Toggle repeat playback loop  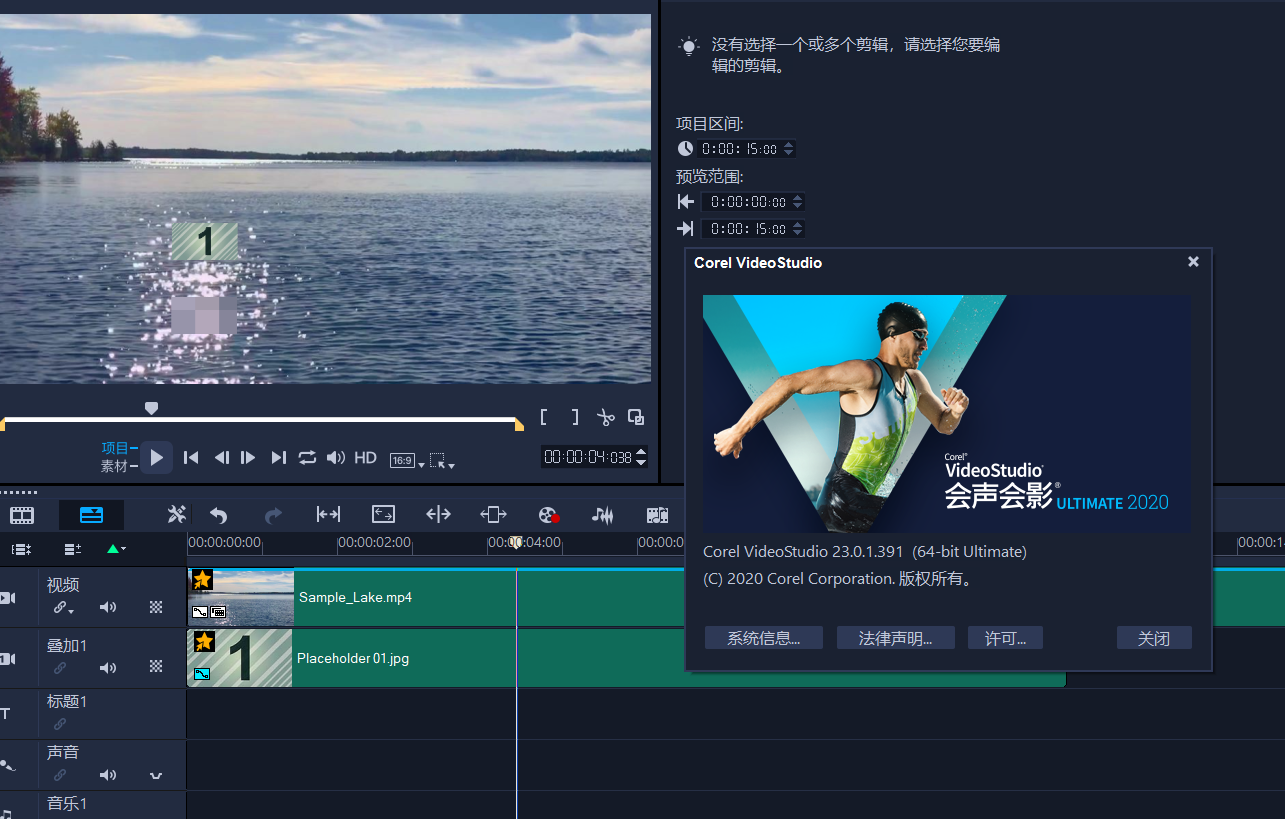point(307,457)
